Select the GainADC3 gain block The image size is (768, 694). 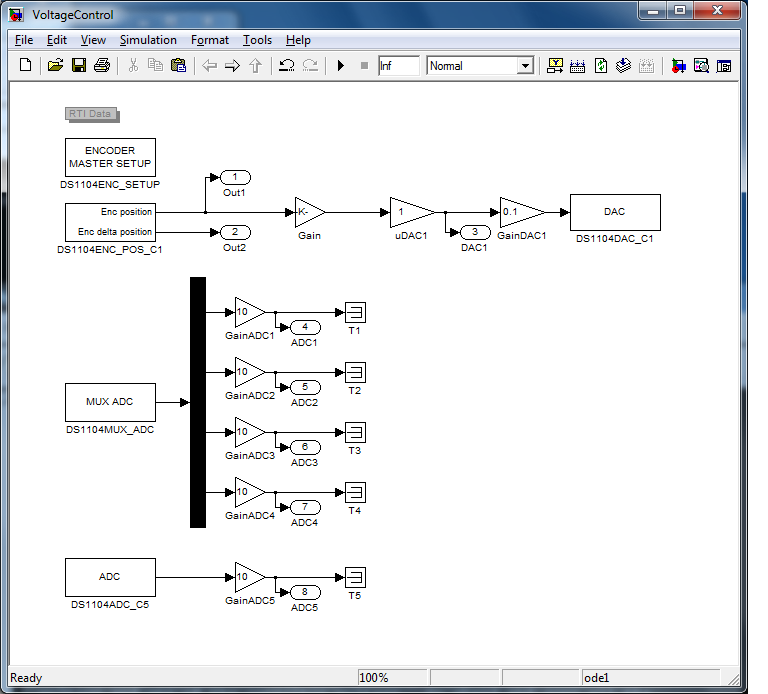(249, 432)
